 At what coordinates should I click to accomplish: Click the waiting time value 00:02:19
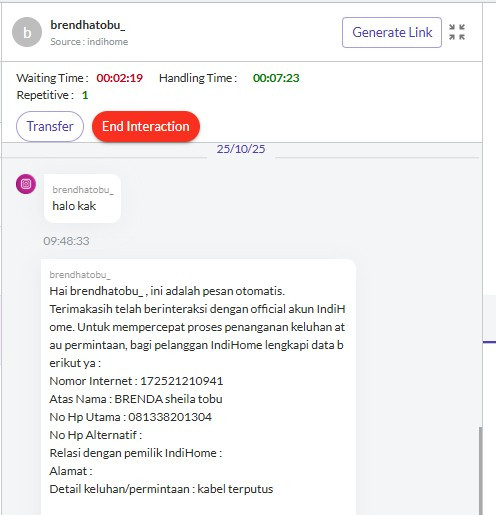(x=119, y=78)
